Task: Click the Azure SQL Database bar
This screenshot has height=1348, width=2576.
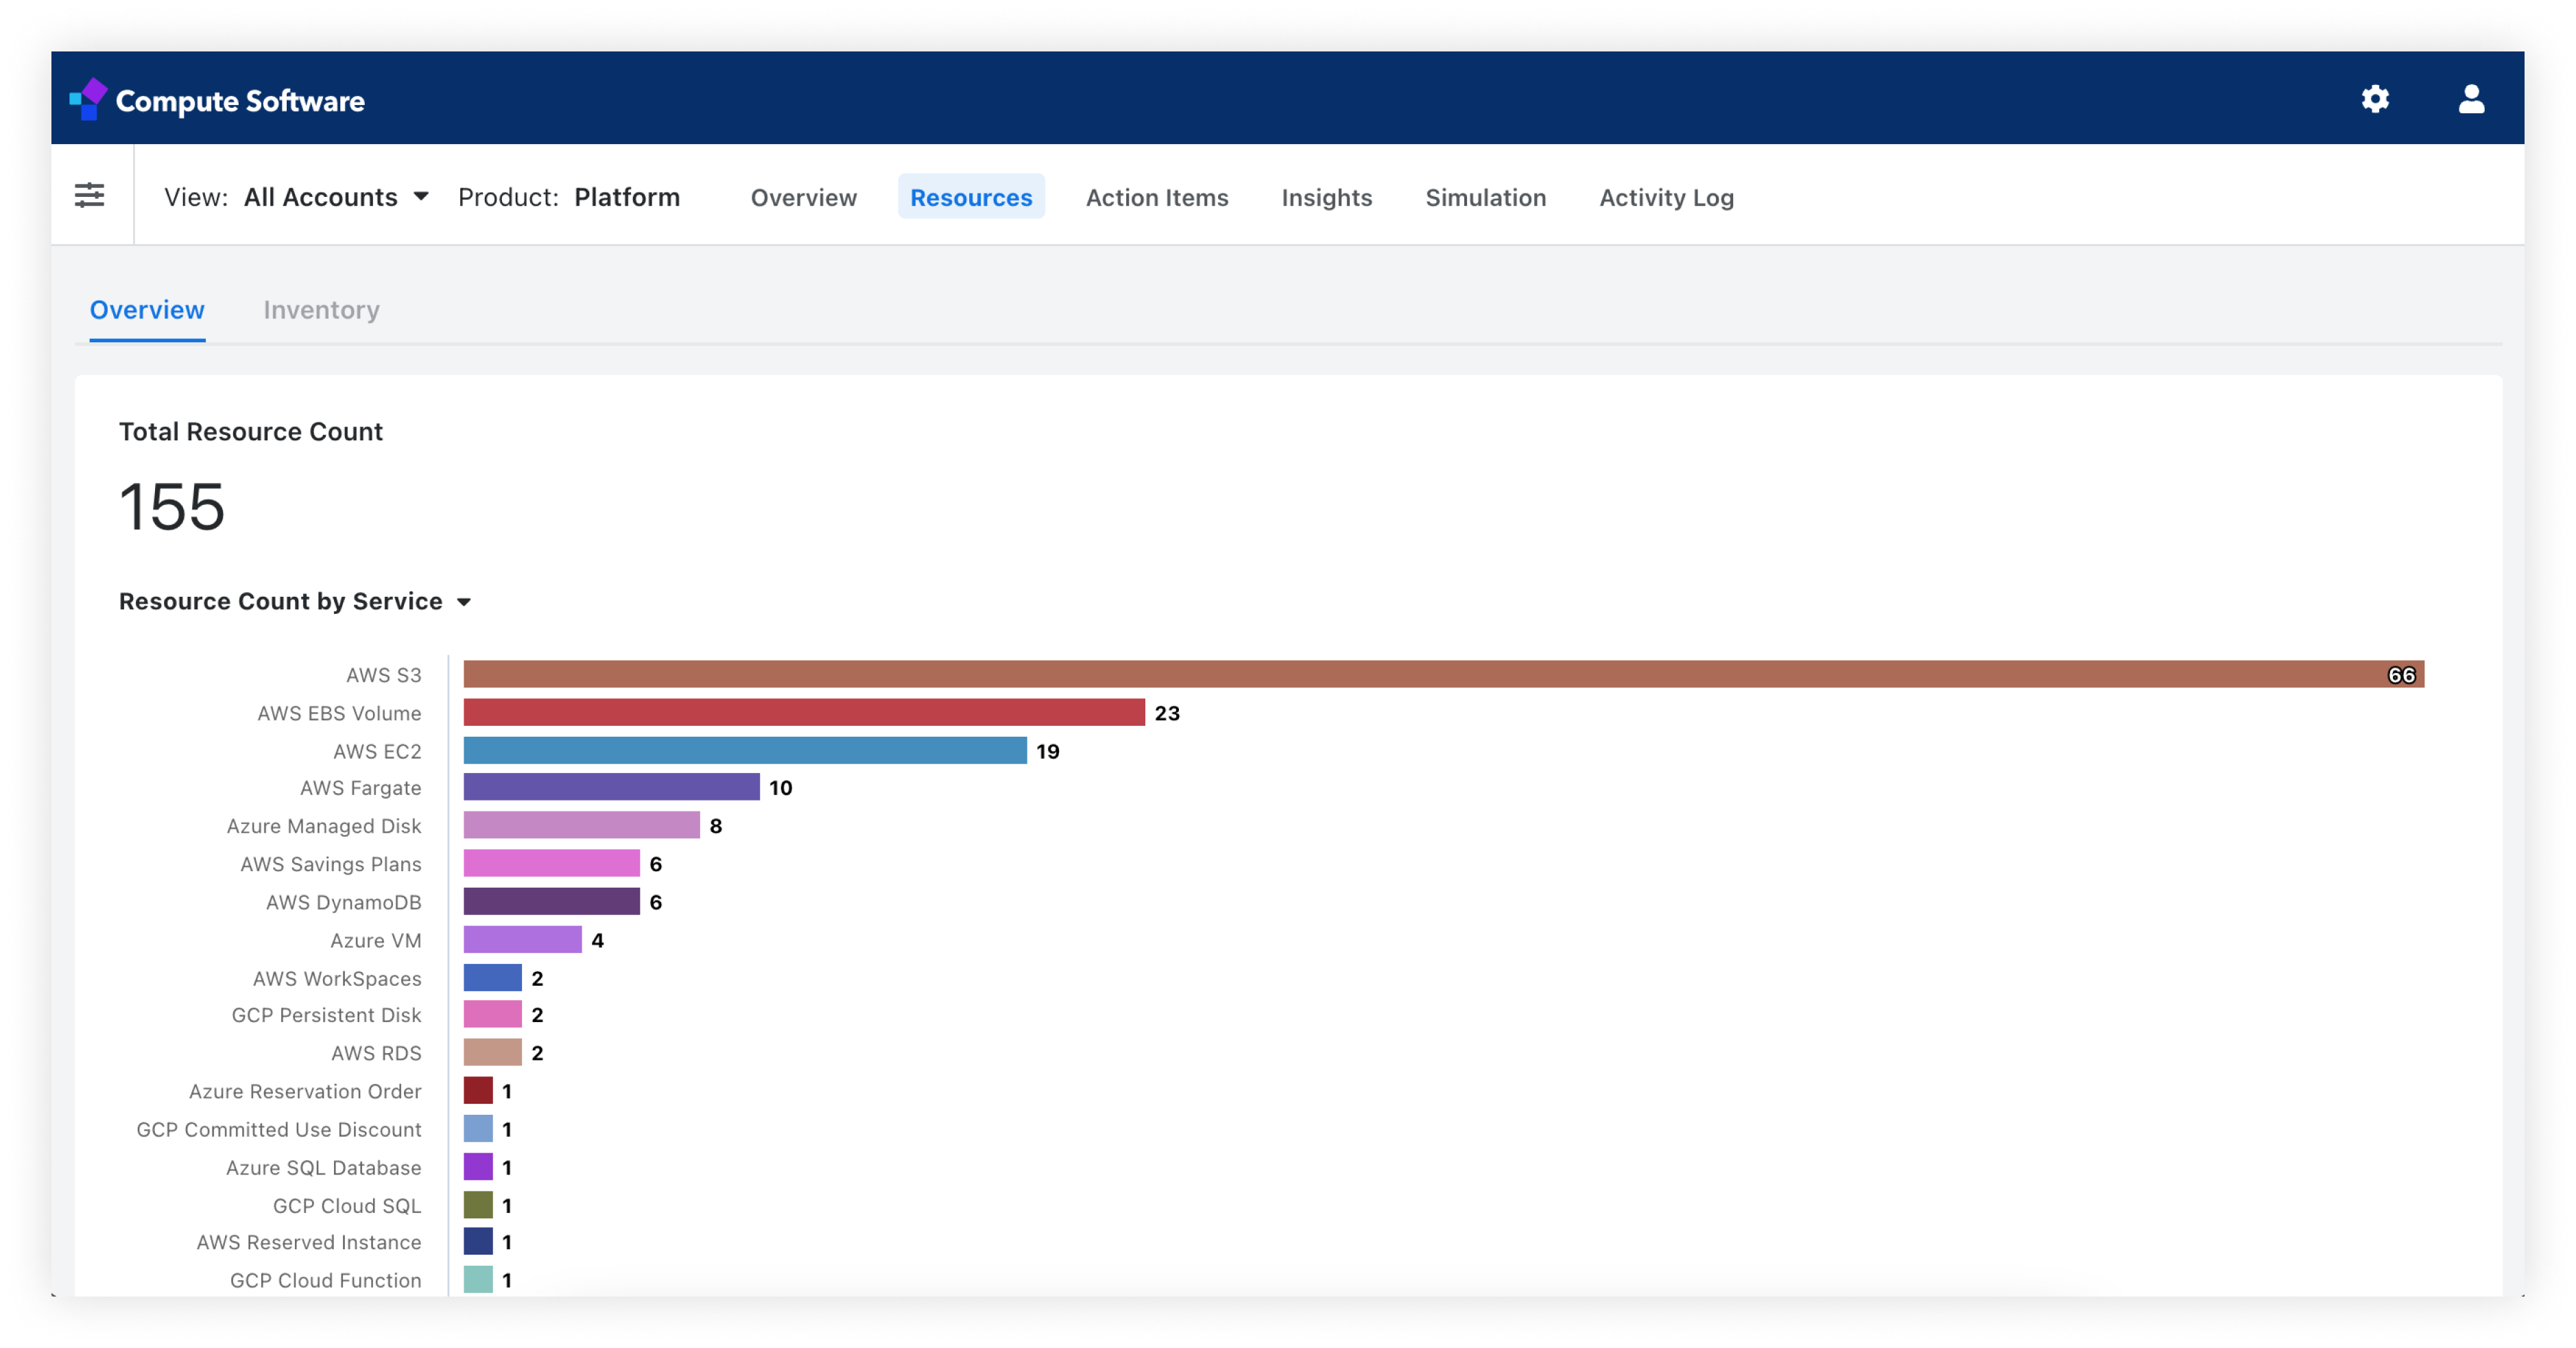Action: pos(478,1166)
